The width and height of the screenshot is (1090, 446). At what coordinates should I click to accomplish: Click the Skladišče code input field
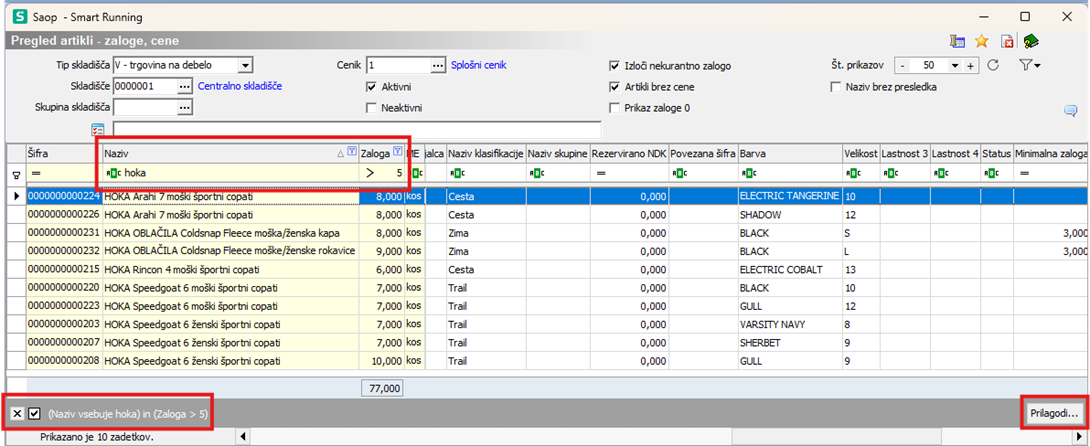(x=145, y=86)
